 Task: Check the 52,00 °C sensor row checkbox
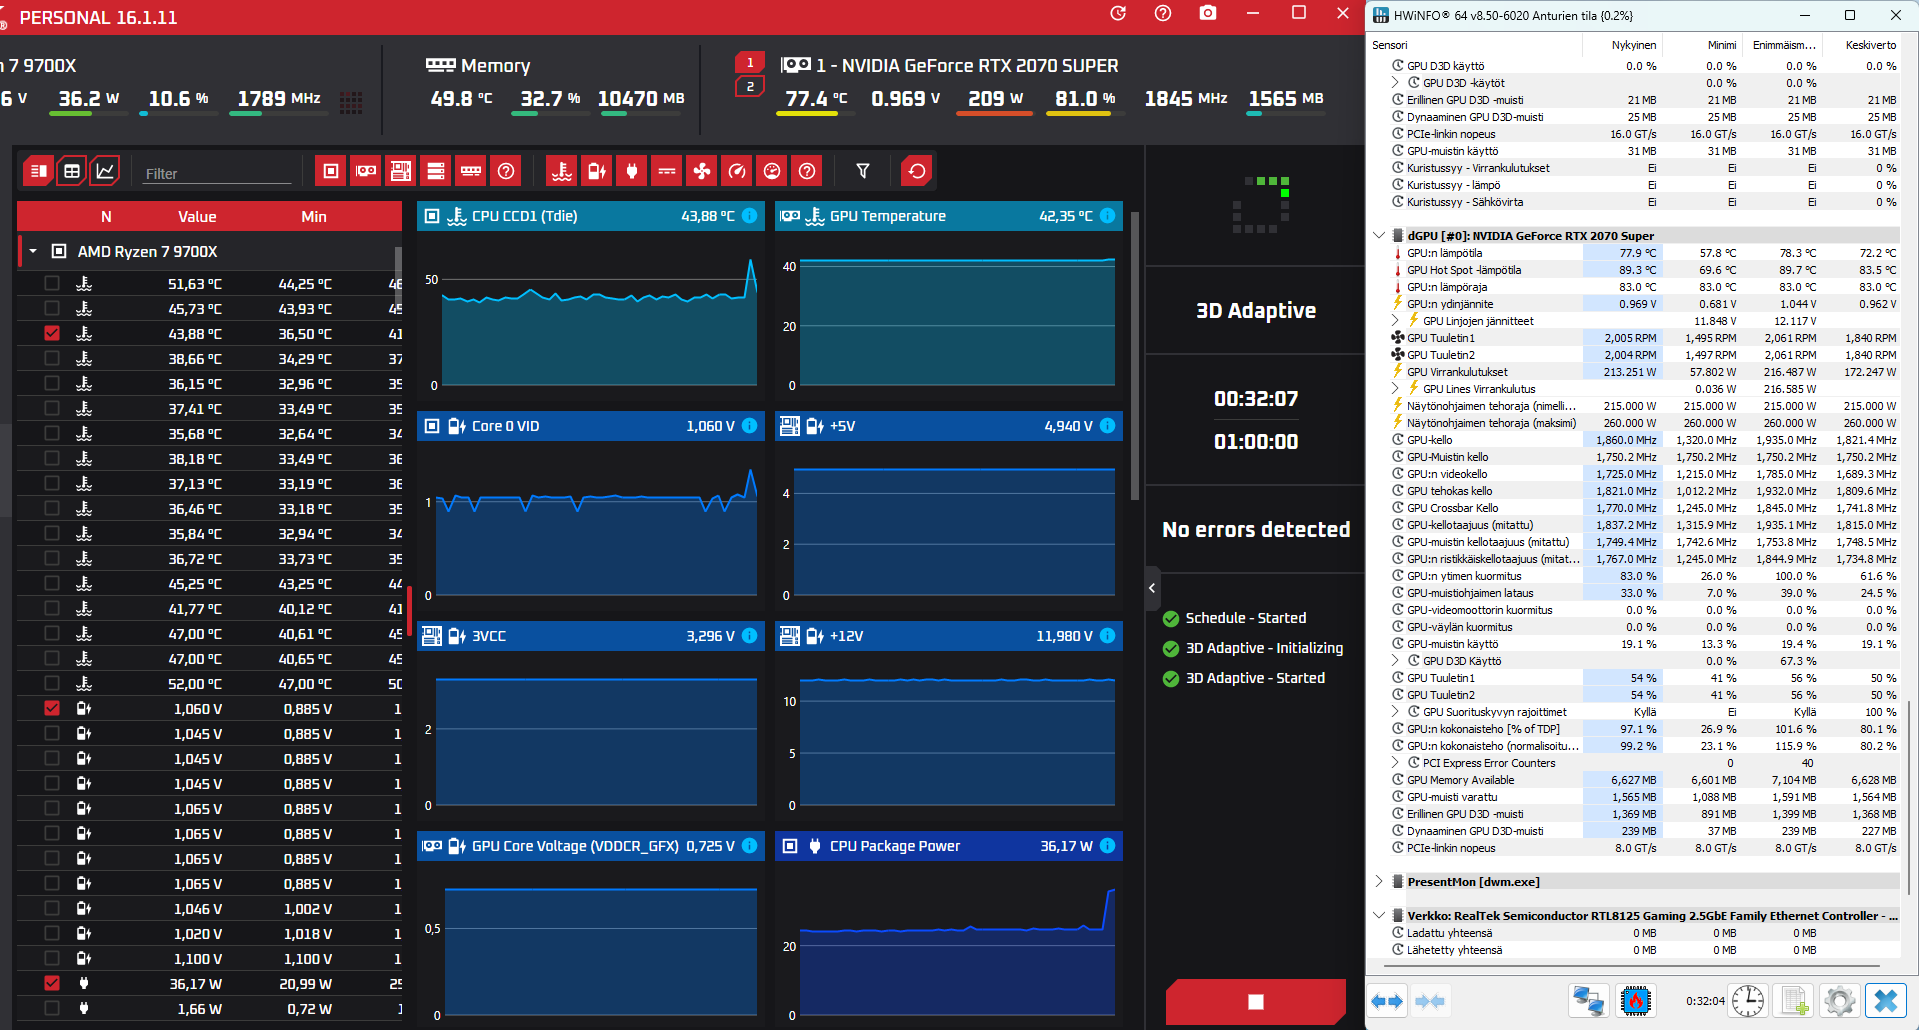click(x=52, y=683)
